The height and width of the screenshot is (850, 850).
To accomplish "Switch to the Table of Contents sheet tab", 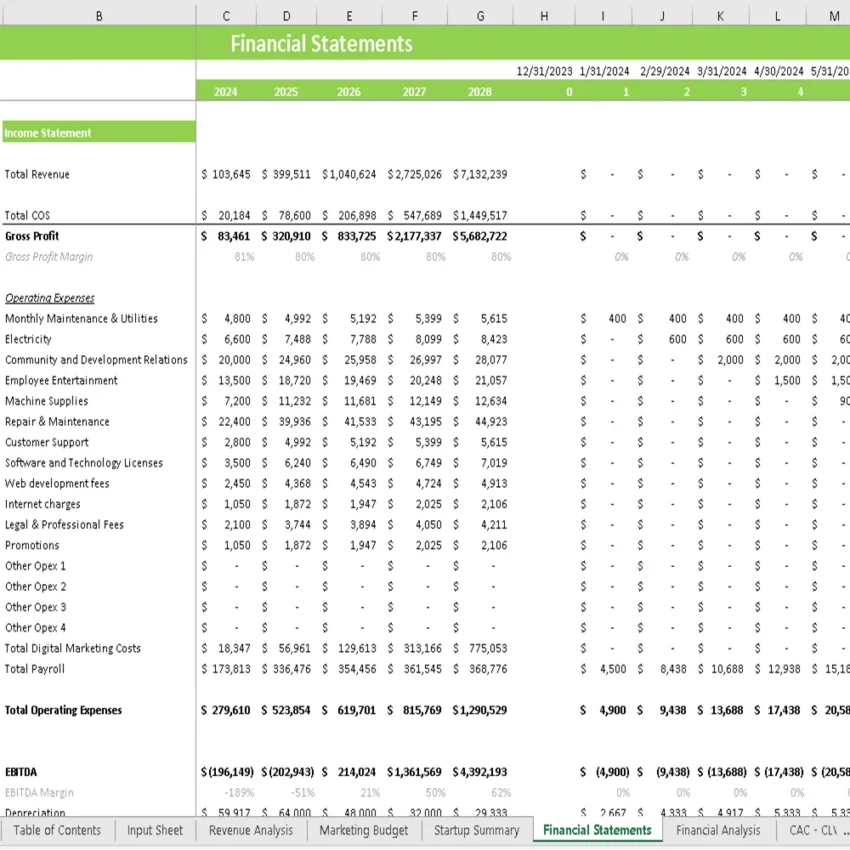I will pos(57,830).
